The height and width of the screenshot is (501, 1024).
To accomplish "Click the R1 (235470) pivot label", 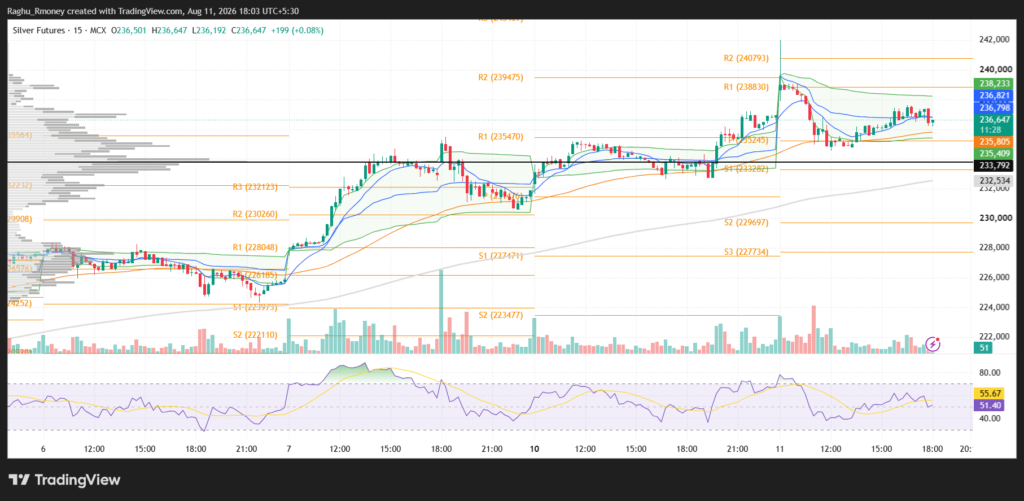I will coord(500,137).
